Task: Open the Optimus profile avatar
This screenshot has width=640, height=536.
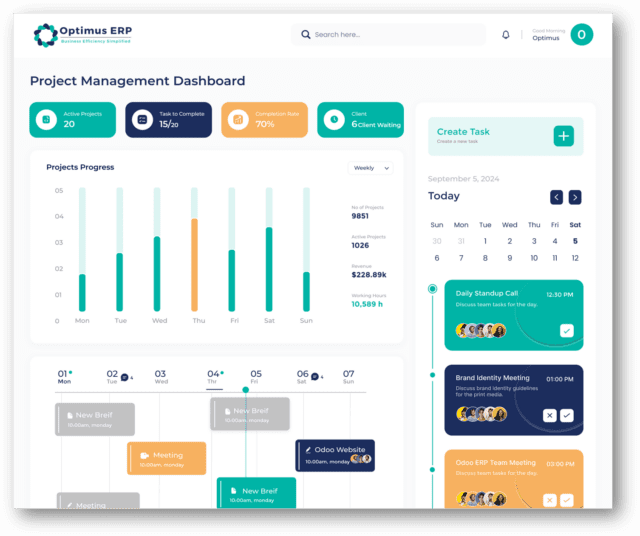Action: click(581, 34)
